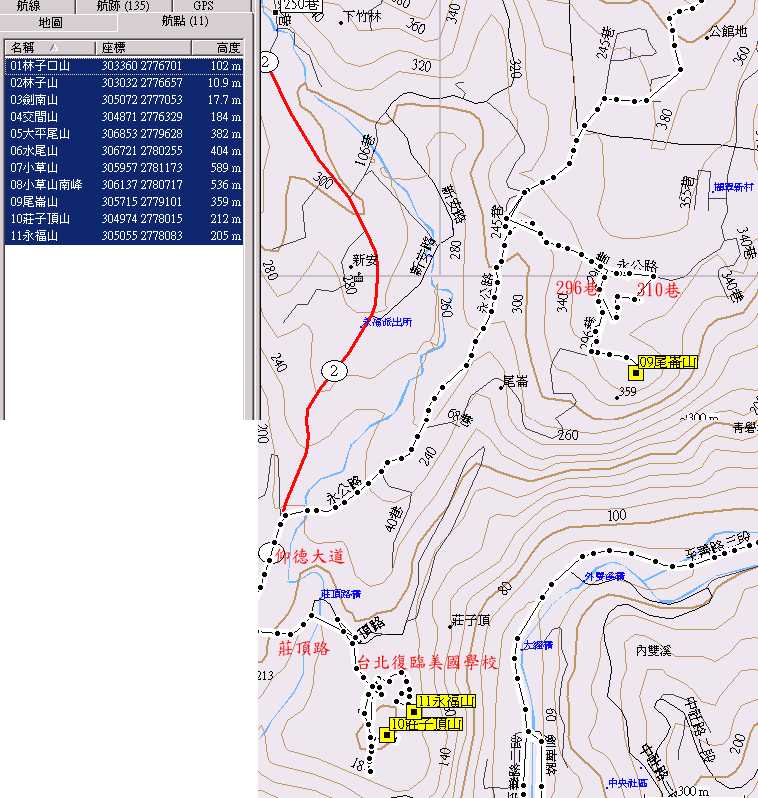Click the 404 m altitude value
The width and height of the screenshot is (758, 798).
point(226,151)
